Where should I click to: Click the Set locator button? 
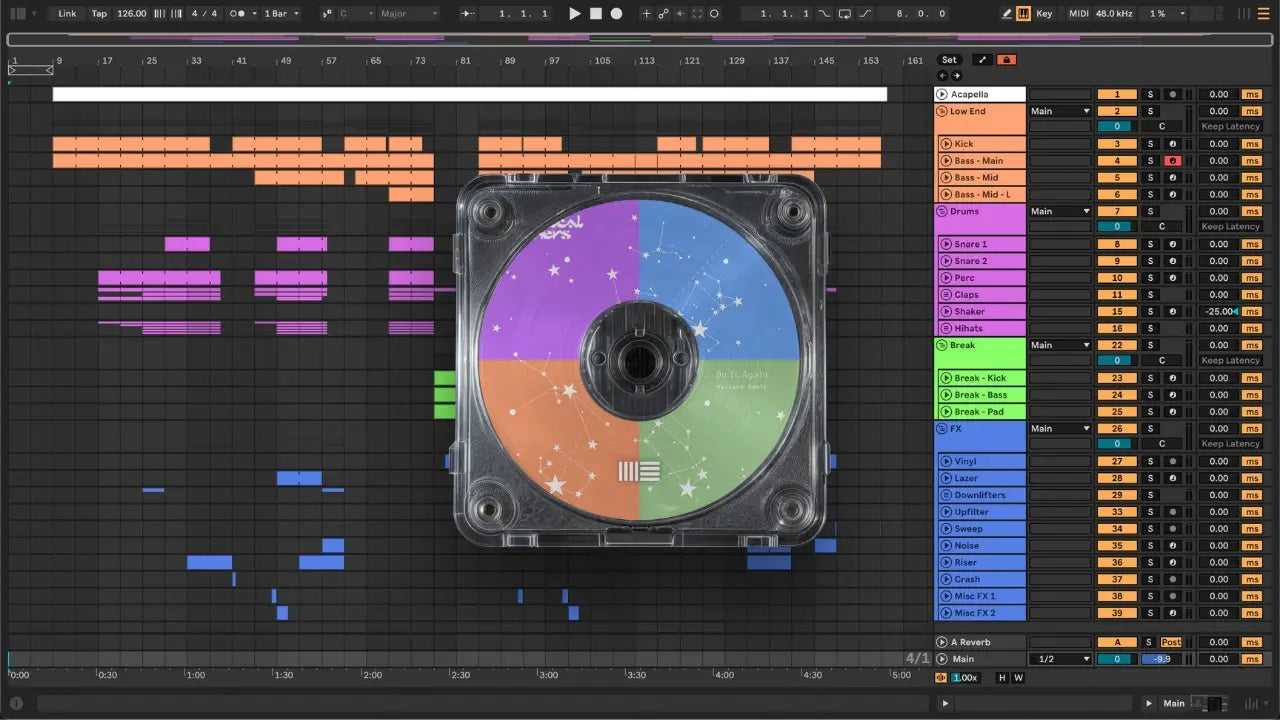coord(949,60)
